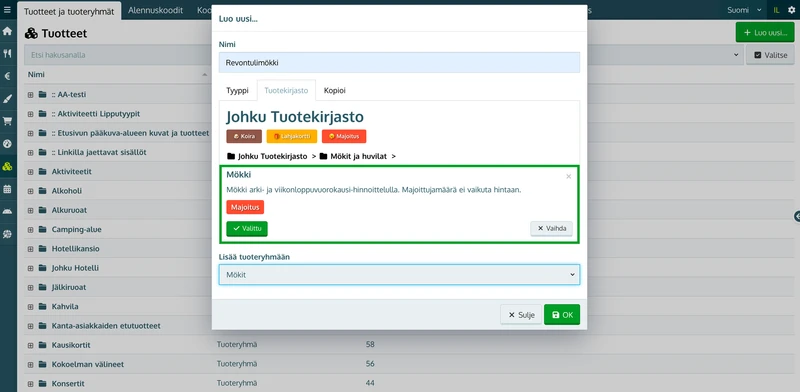Open the filter dropdown beside Valitse
800x392 pixels.
pos(736,55)
